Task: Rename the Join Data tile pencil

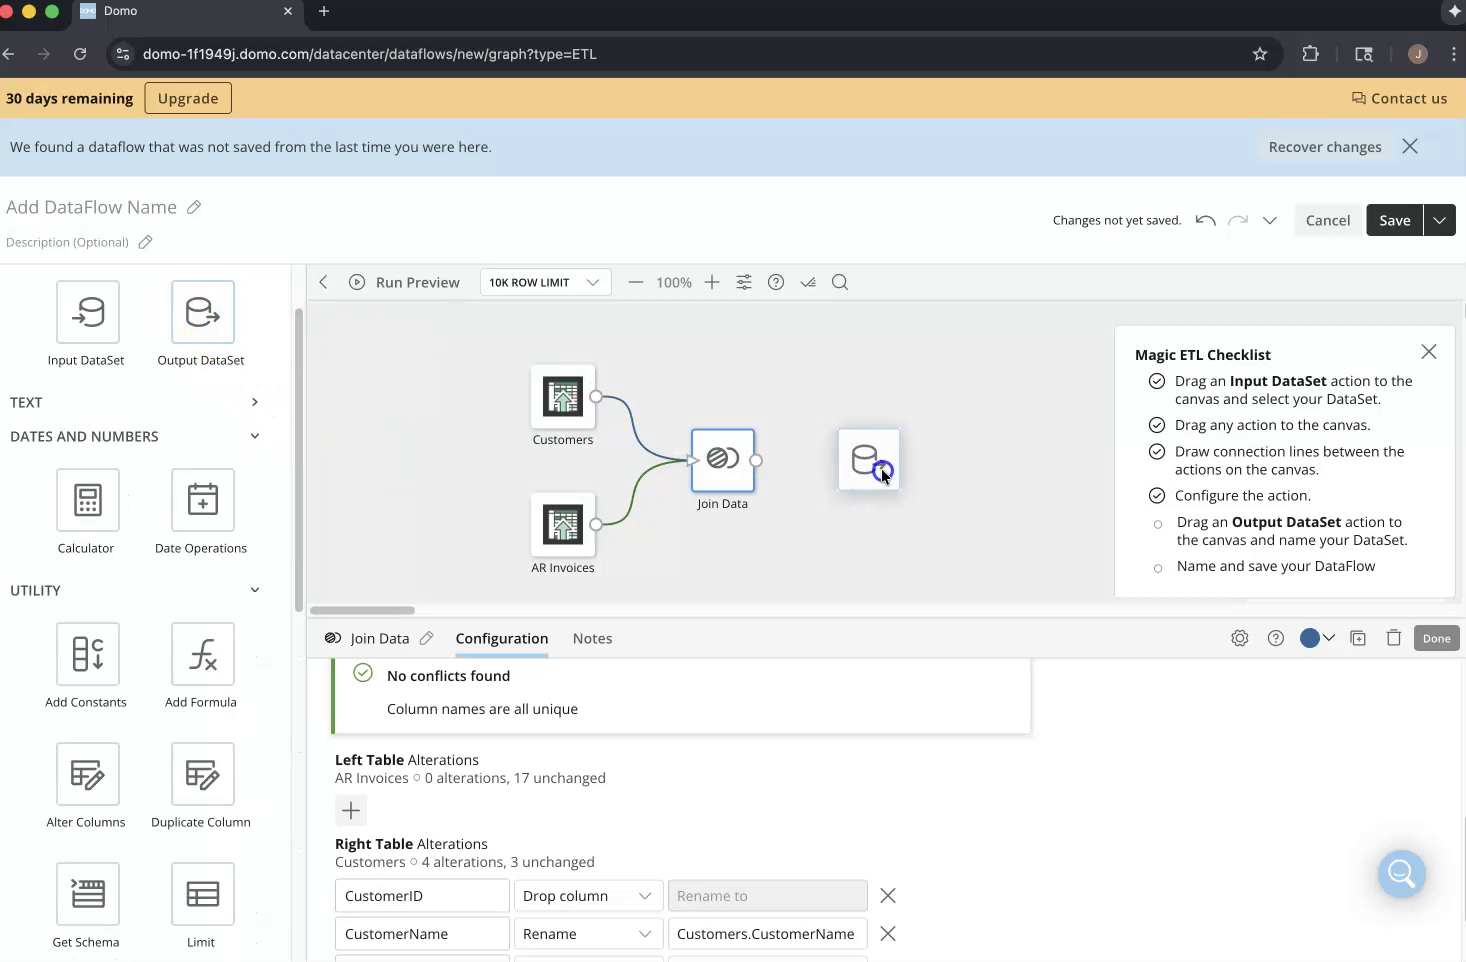Action: pos(426,638)
